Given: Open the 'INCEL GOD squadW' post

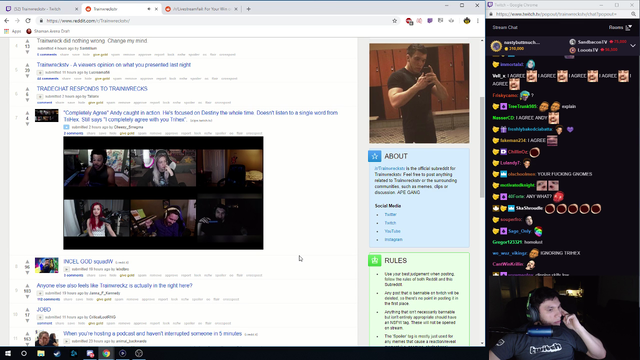Looking at the screenshot, I should (x=88, y=262).
